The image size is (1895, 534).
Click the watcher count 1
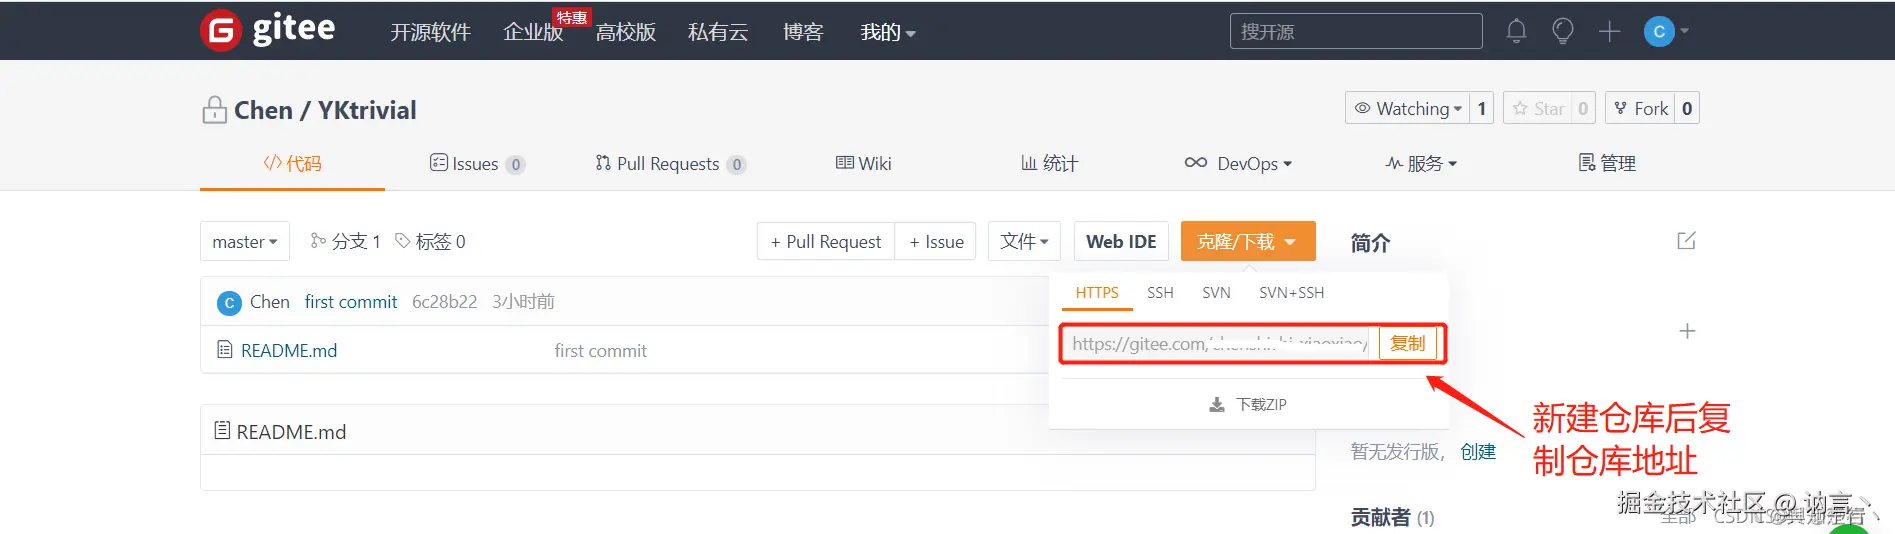[x=1481, y=108]
